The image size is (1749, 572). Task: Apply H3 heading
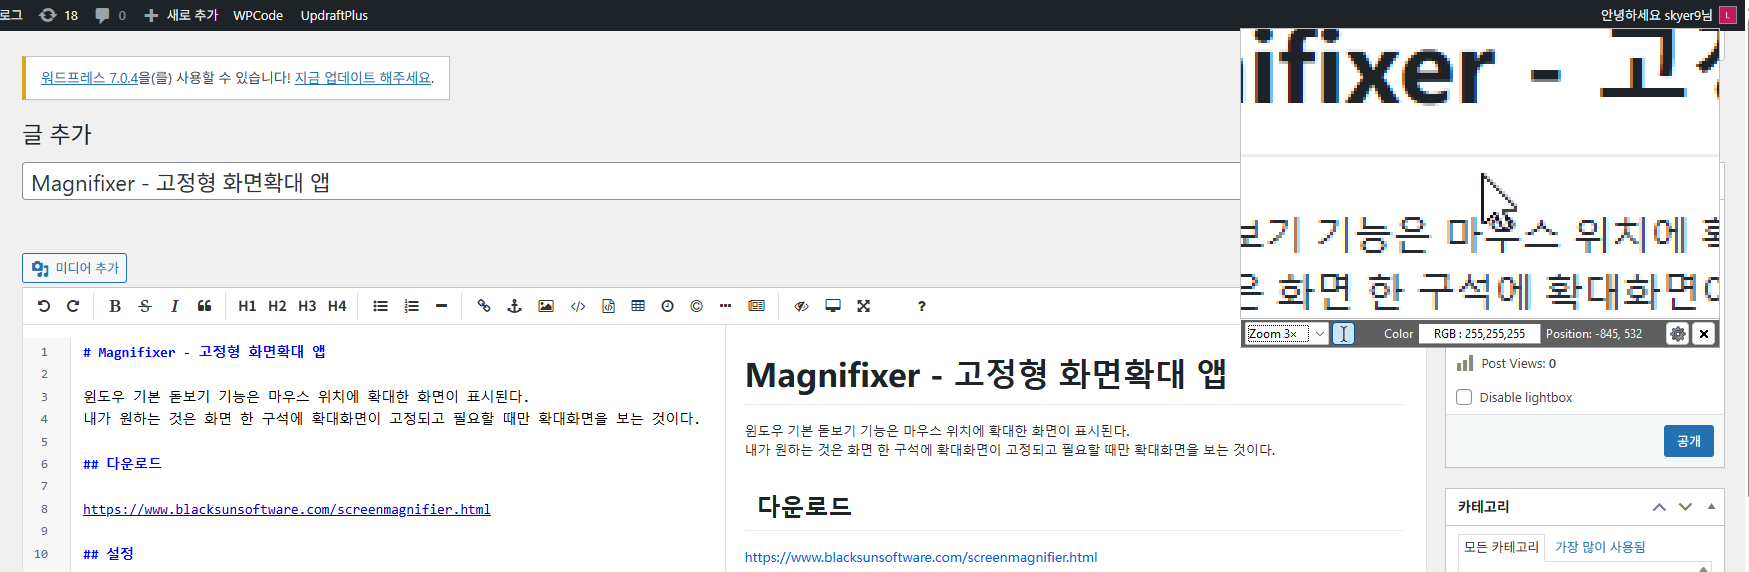307,306
